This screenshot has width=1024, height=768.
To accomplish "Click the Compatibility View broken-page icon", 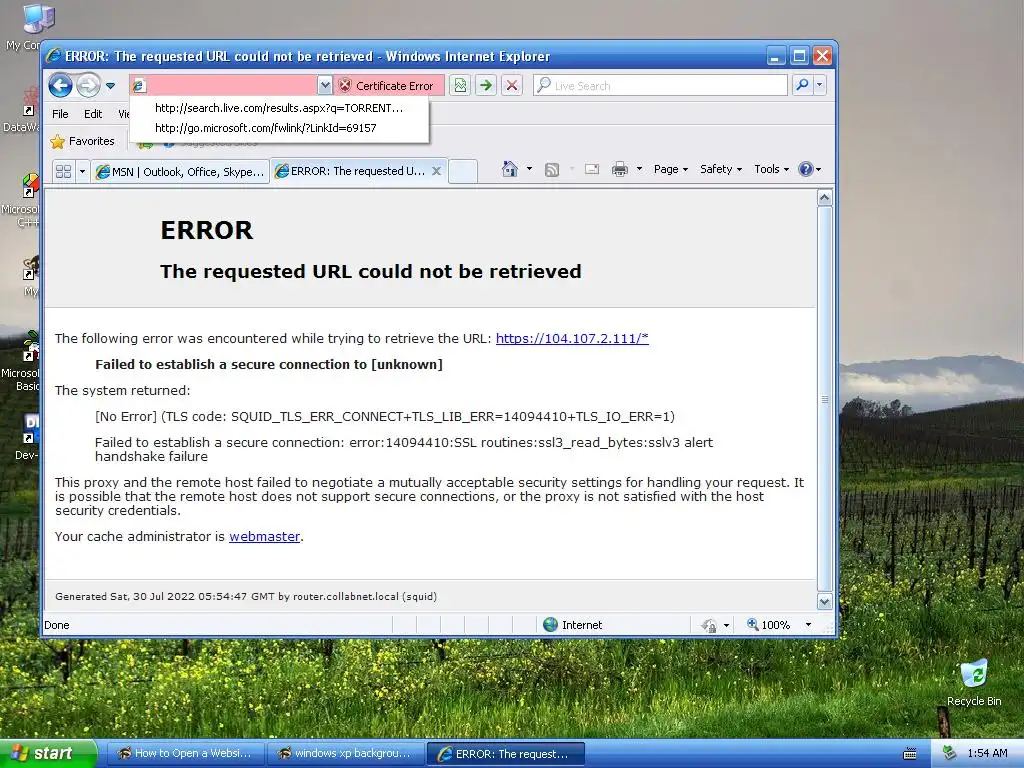I will [x=460, y=86].
